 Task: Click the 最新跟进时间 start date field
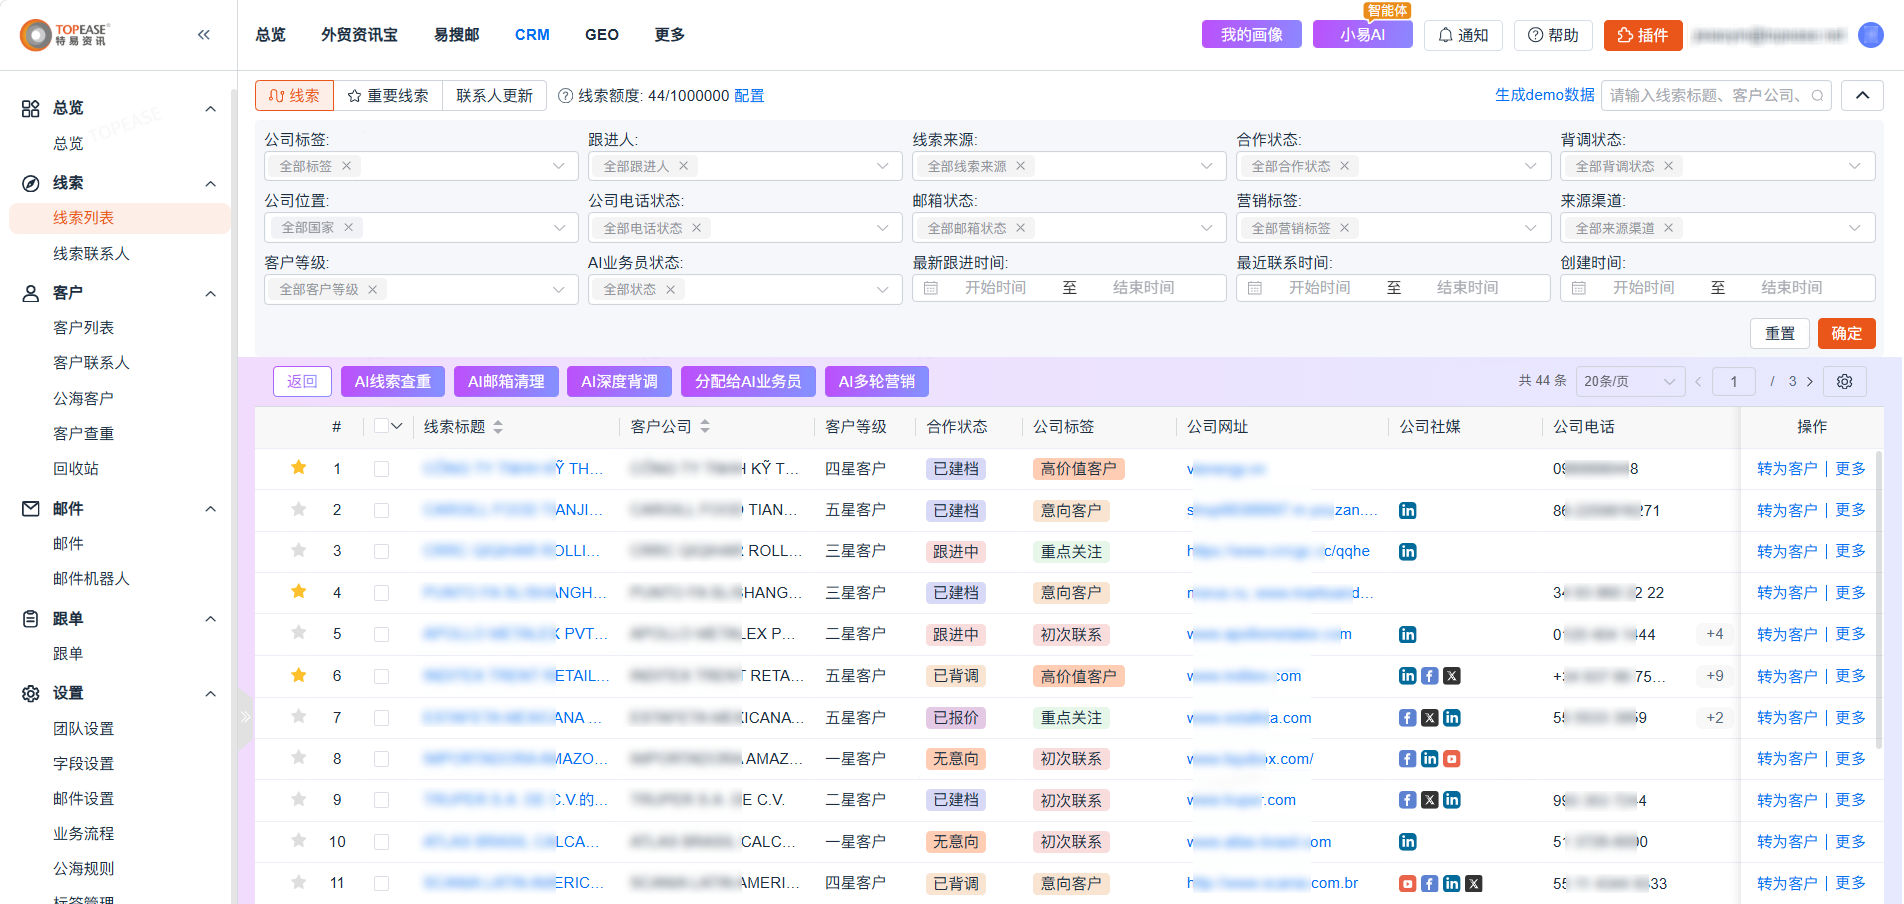click(995, 288)
